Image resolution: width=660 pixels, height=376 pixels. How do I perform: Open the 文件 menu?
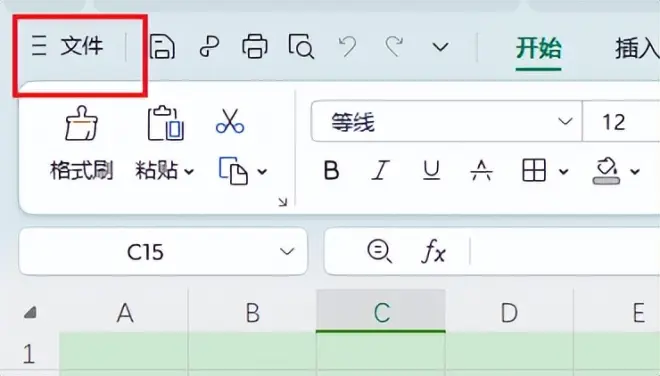(x=82, y=45)
